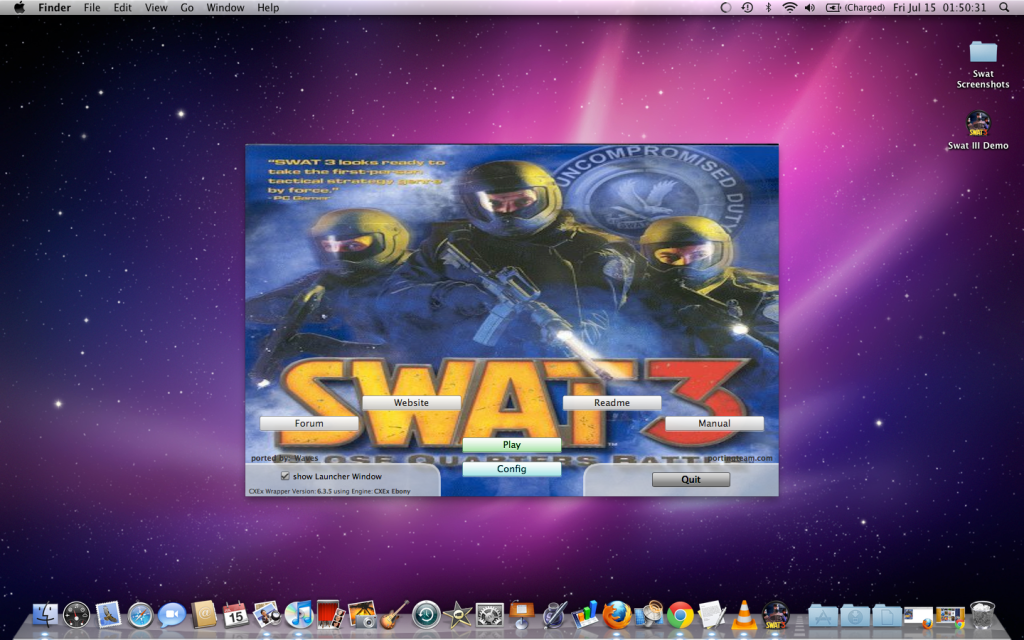The height and width of the screenshot is (640, 1024).
Task: Click the date and time in menu bar
Action: coord(940,8)
